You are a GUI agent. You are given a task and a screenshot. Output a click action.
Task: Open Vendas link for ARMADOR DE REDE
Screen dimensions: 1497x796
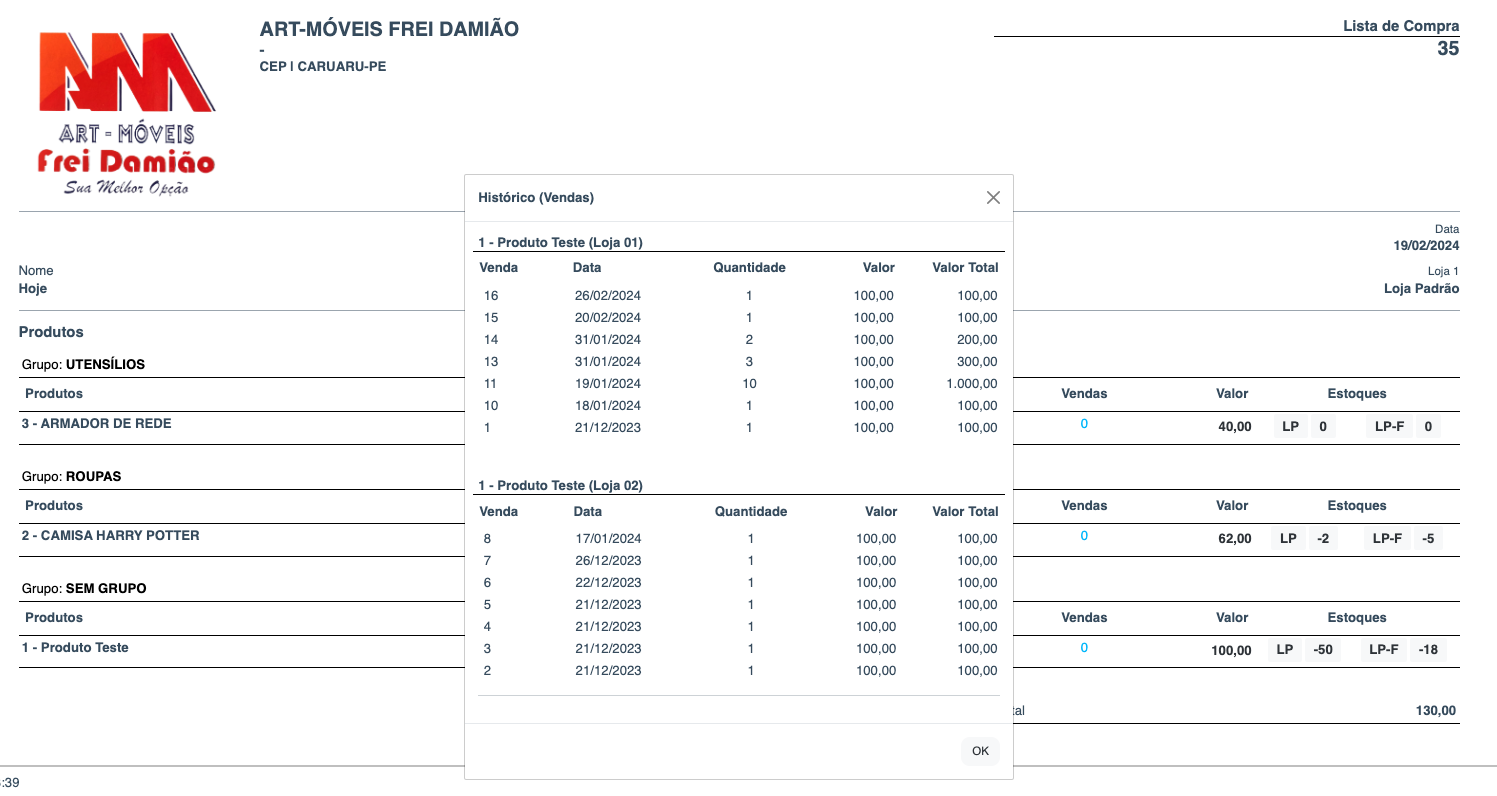click(1084, 424)
